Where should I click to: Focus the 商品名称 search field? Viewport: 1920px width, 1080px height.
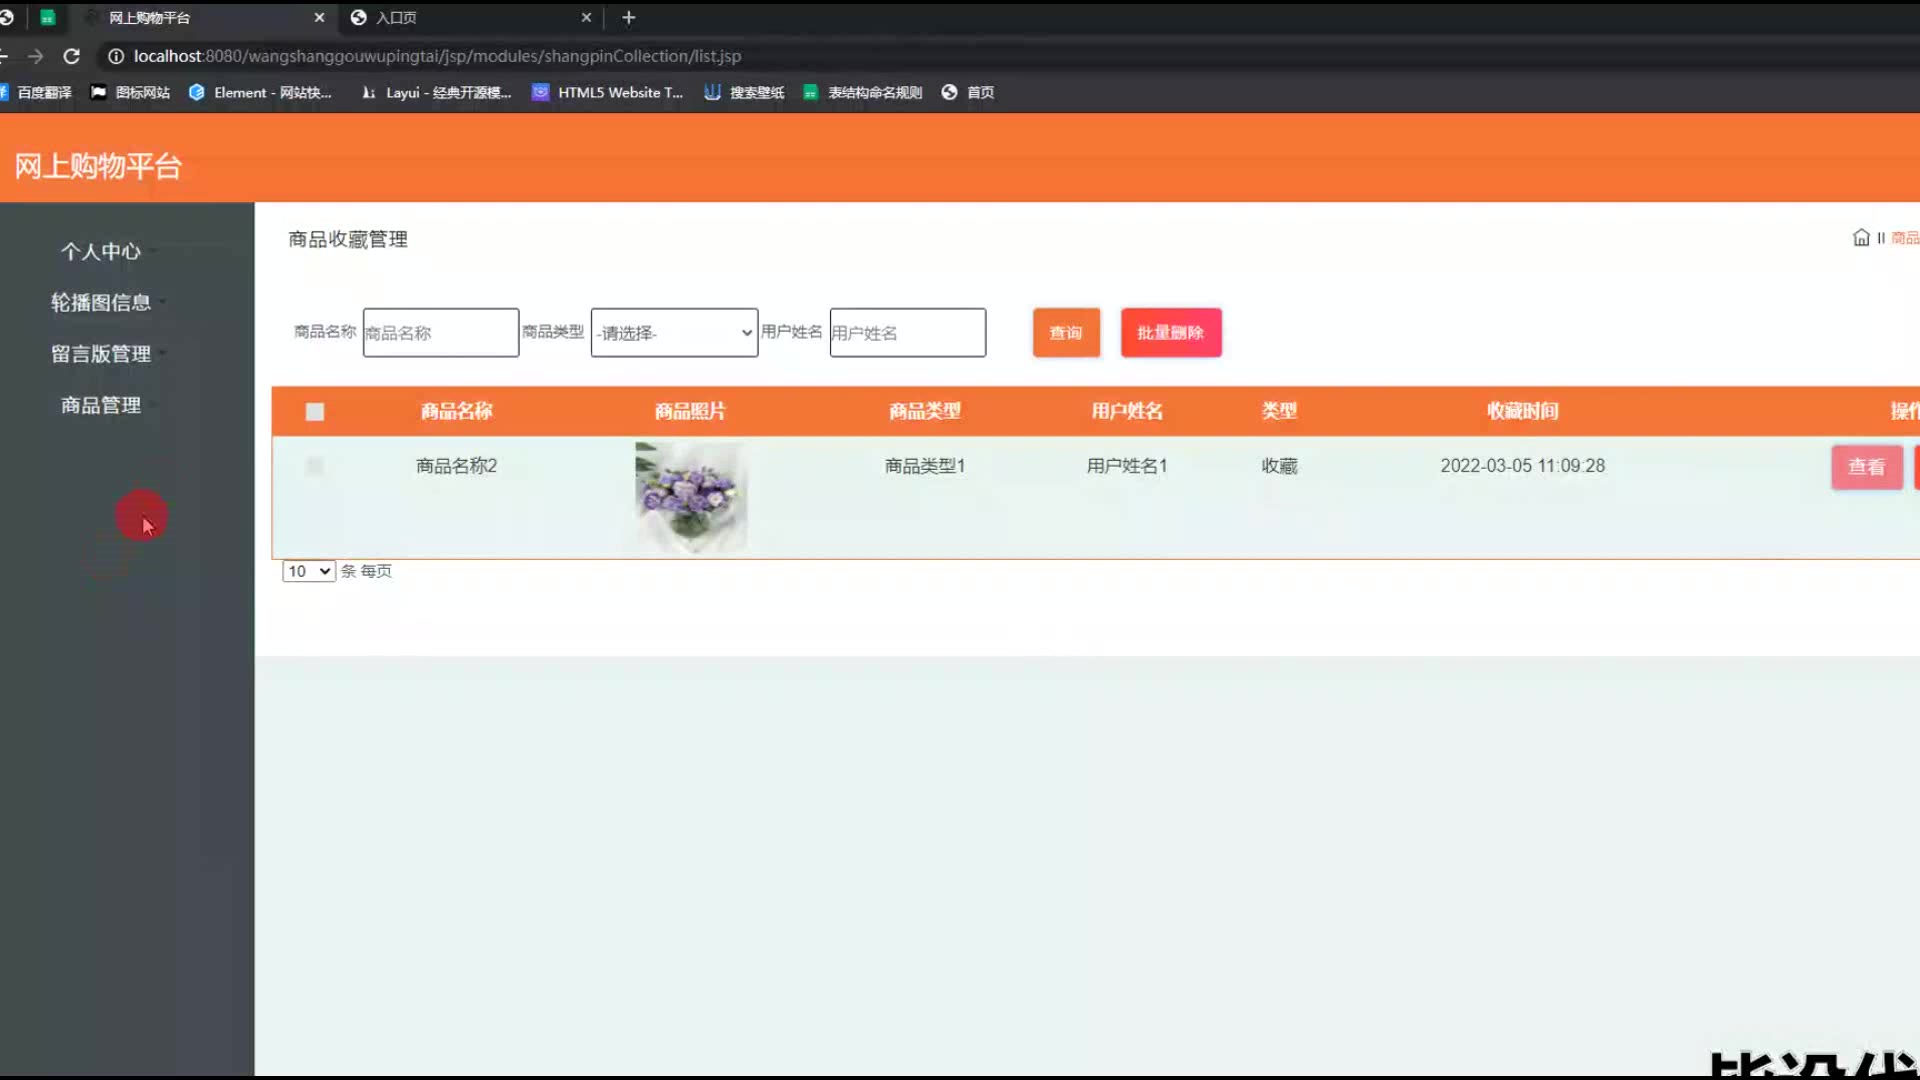pos(441,332)
